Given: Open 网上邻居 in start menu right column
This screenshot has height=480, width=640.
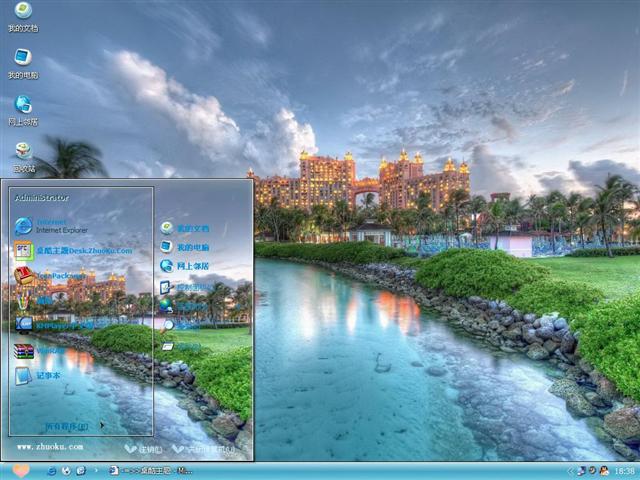Looking at the screenshot, I should [x=184, y=266].
